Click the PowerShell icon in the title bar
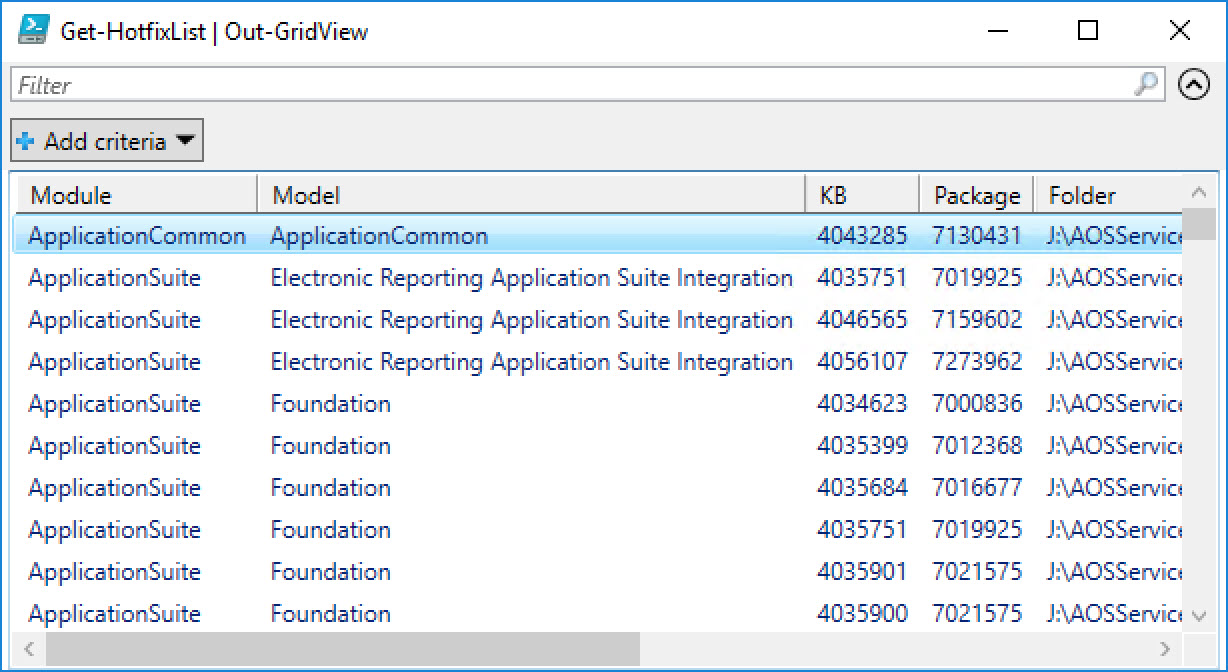 (x=31, y=30)
